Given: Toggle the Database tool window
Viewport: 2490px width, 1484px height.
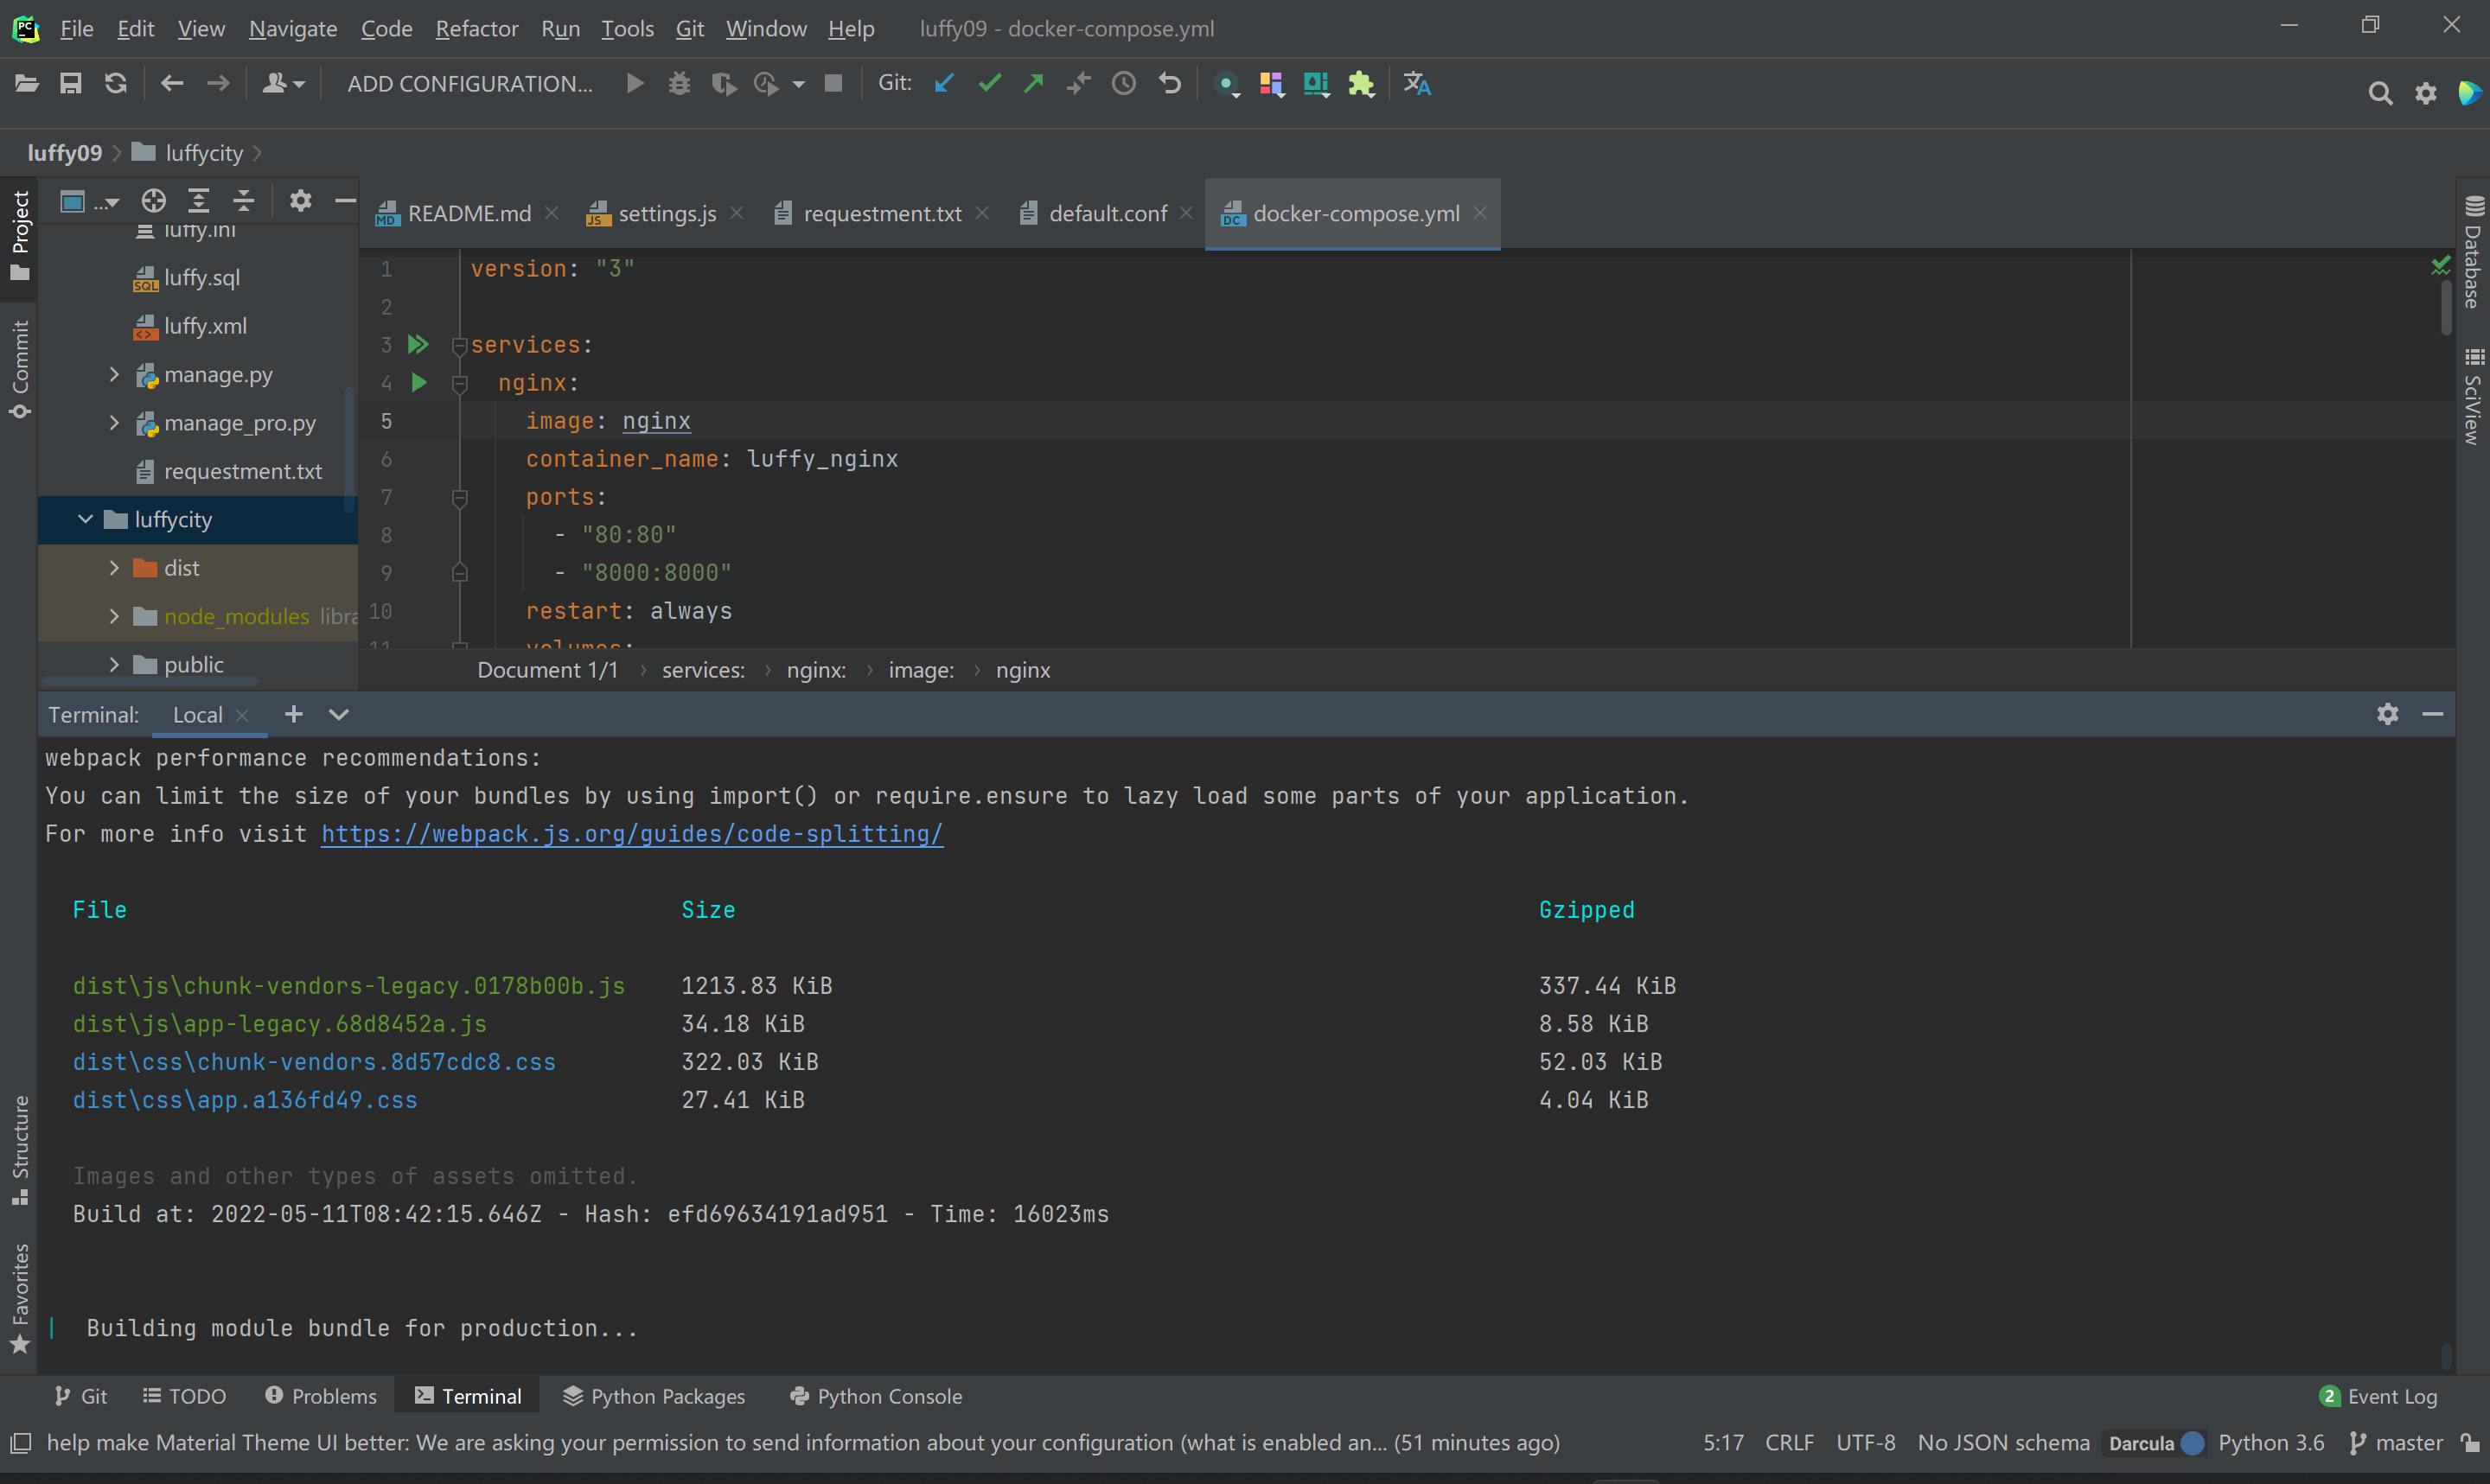Looking at the screenshot, I should 2473,252.
